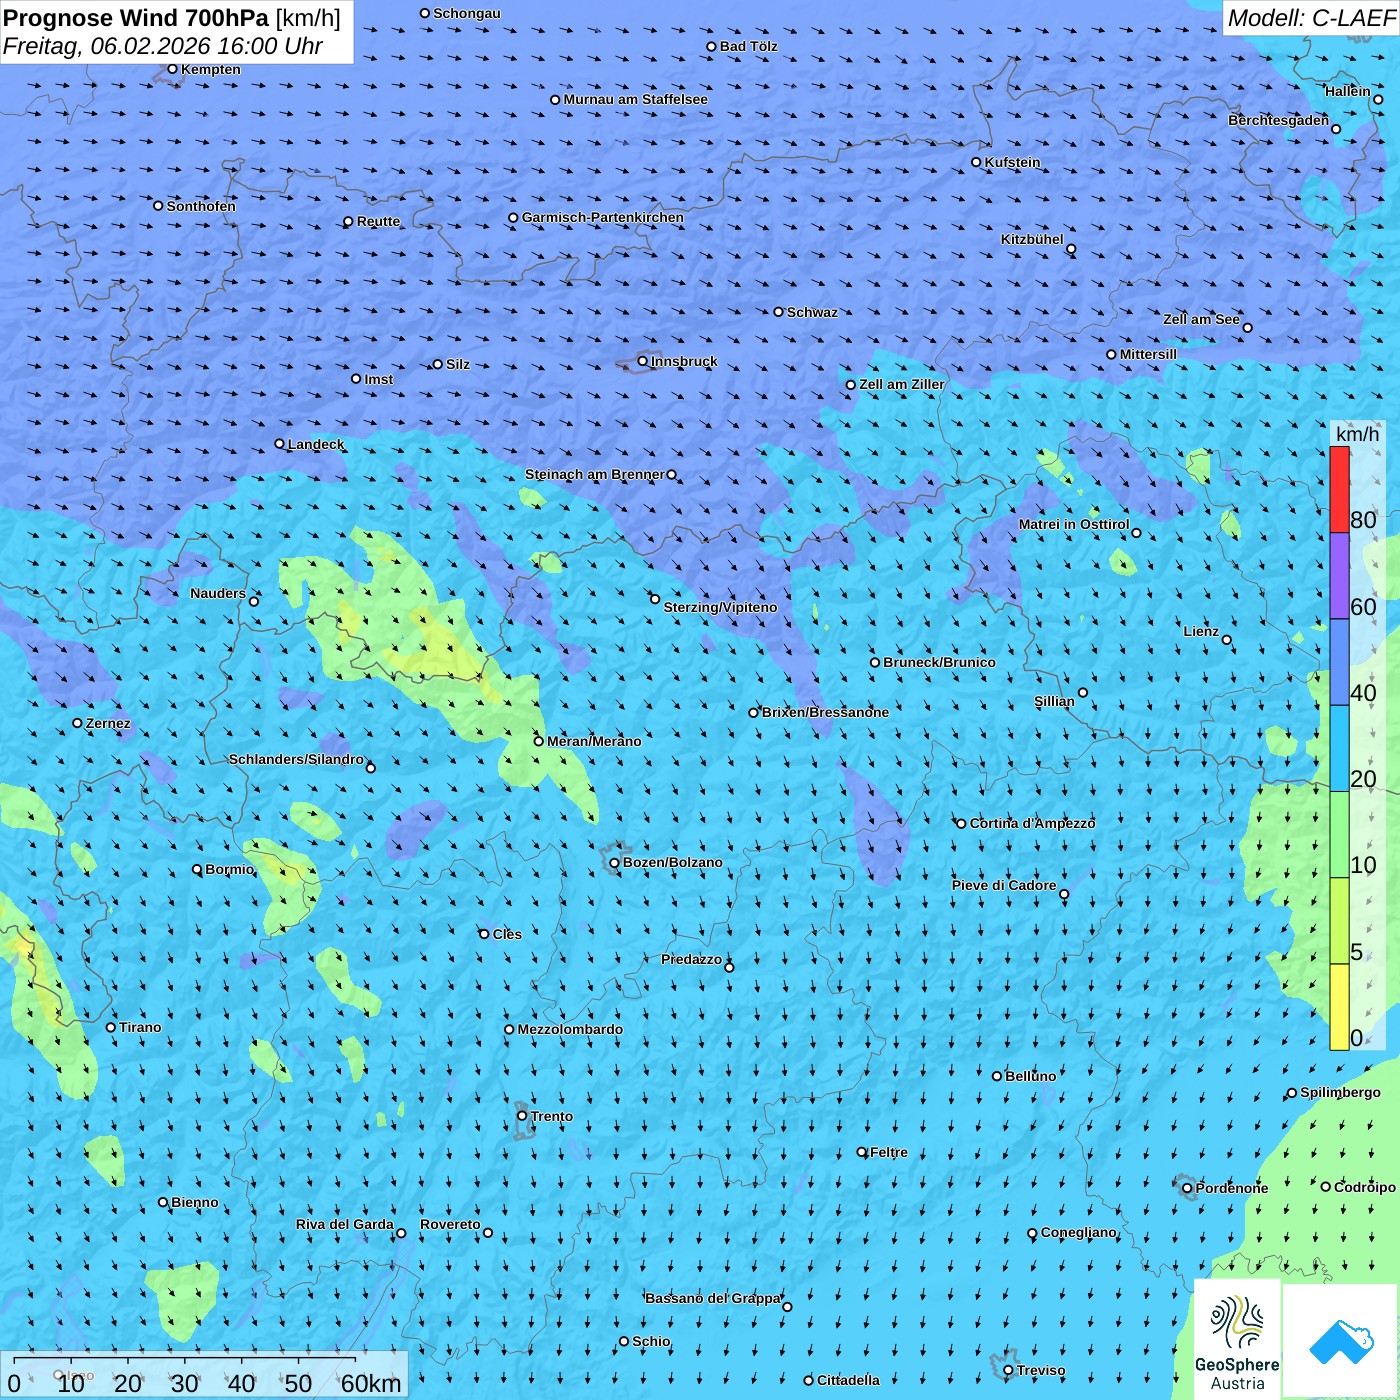
Task: Click the Bassano del Grappa label
Action: (x=713, y=1298)
